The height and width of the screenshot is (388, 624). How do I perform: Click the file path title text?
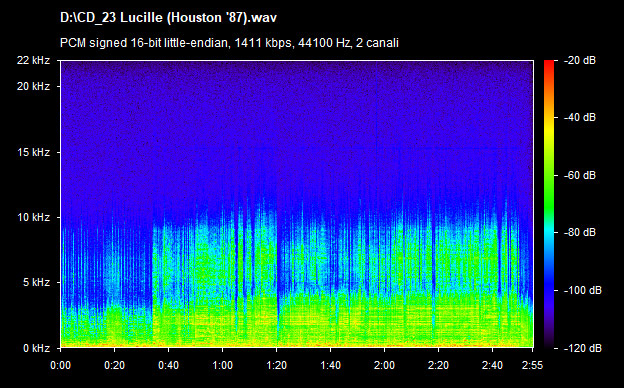(168, 18)
